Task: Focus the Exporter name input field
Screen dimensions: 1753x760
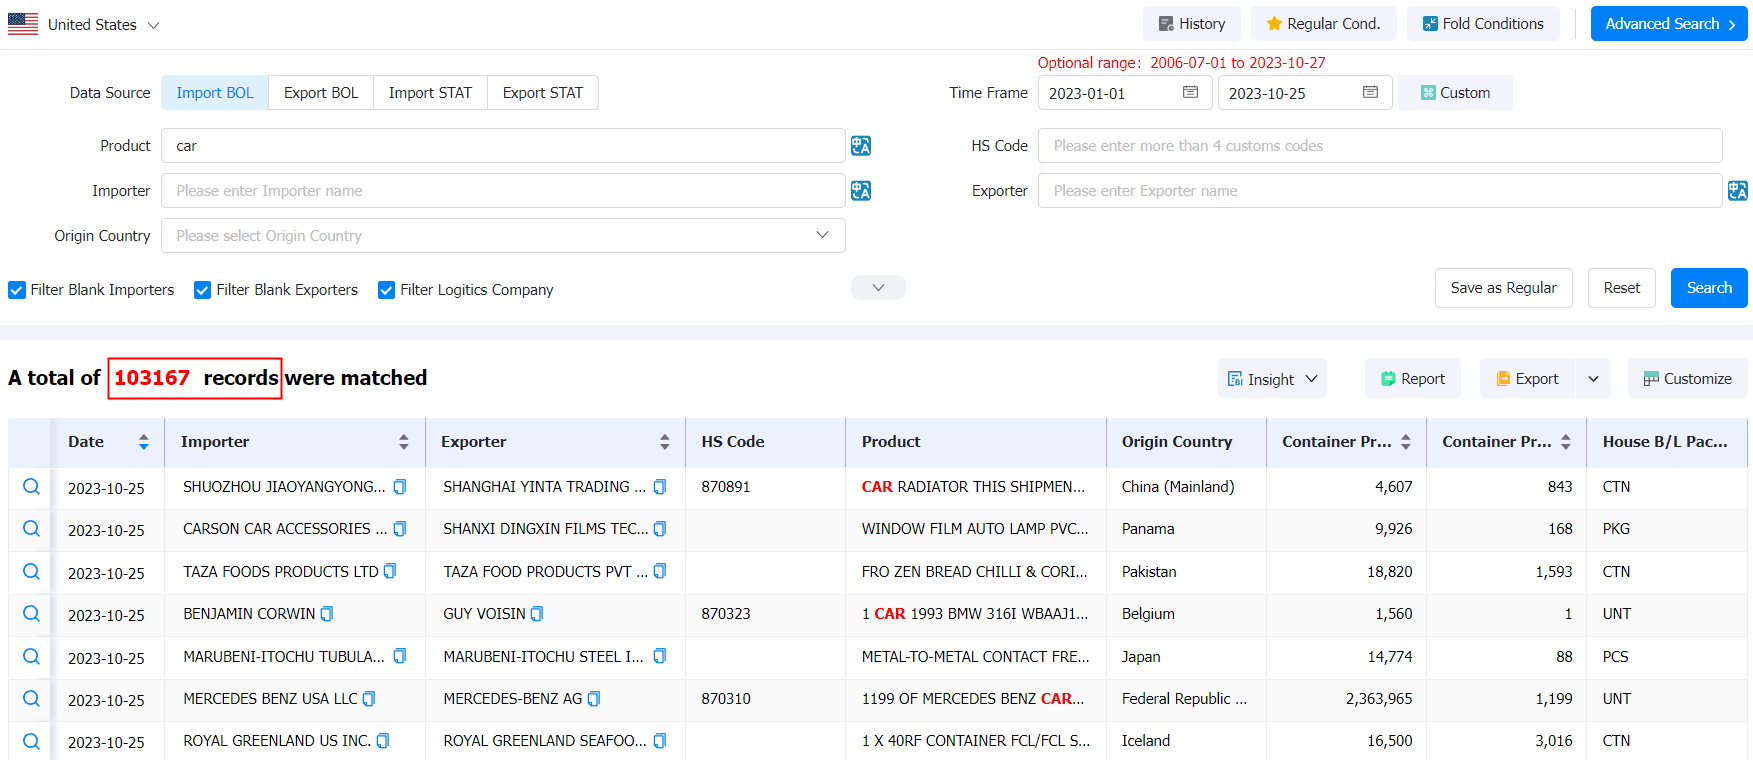Action: coord(1380,191)
